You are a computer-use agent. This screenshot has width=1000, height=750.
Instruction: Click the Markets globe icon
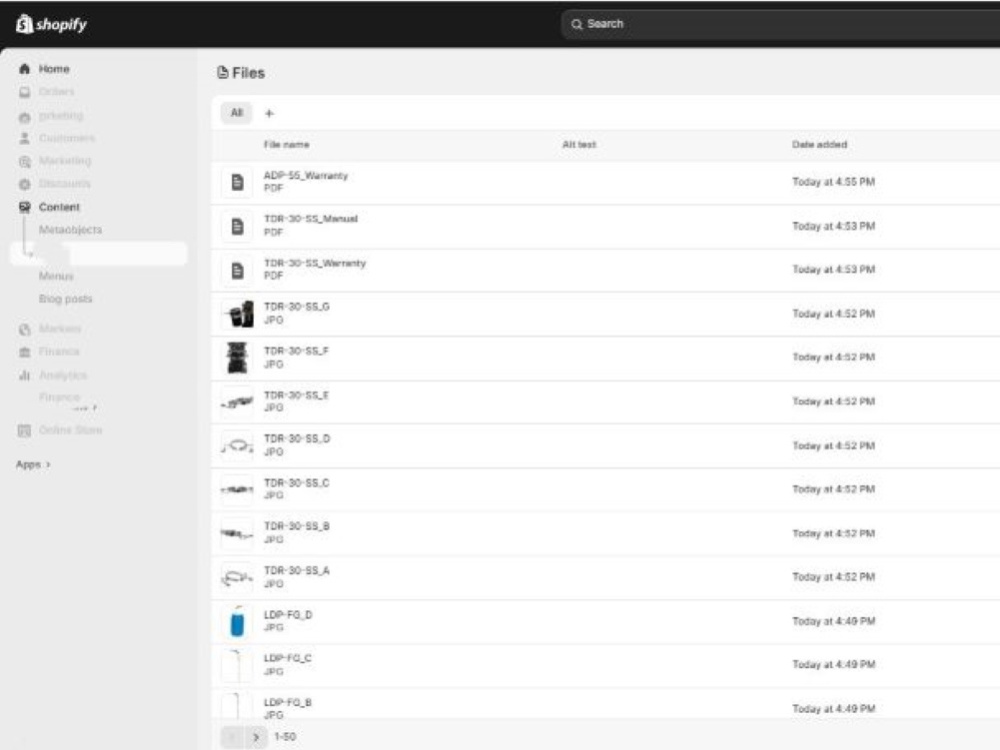coord(25,329)
